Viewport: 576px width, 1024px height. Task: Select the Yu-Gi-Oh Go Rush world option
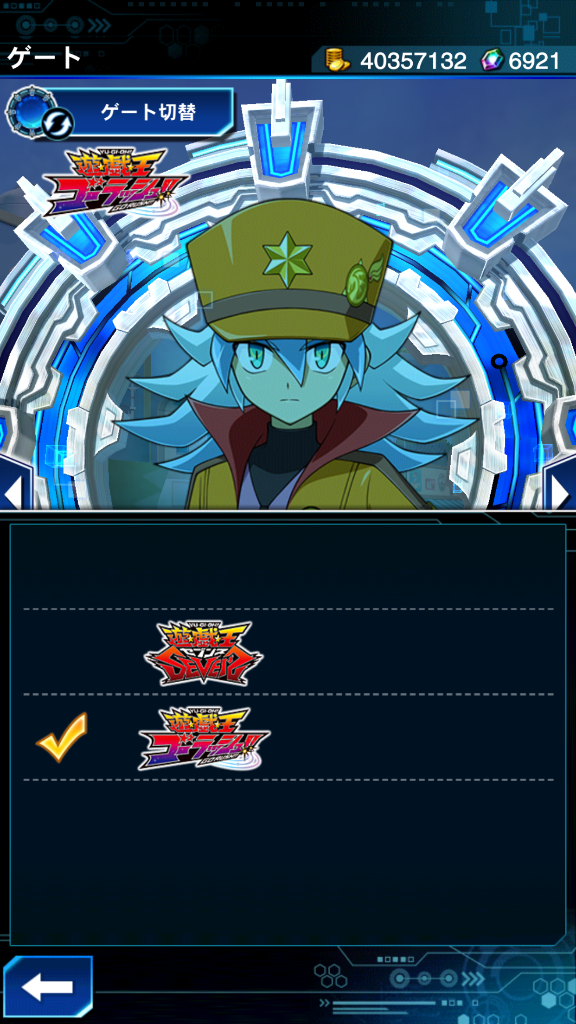pyautogui.click(x=288, y=737)
